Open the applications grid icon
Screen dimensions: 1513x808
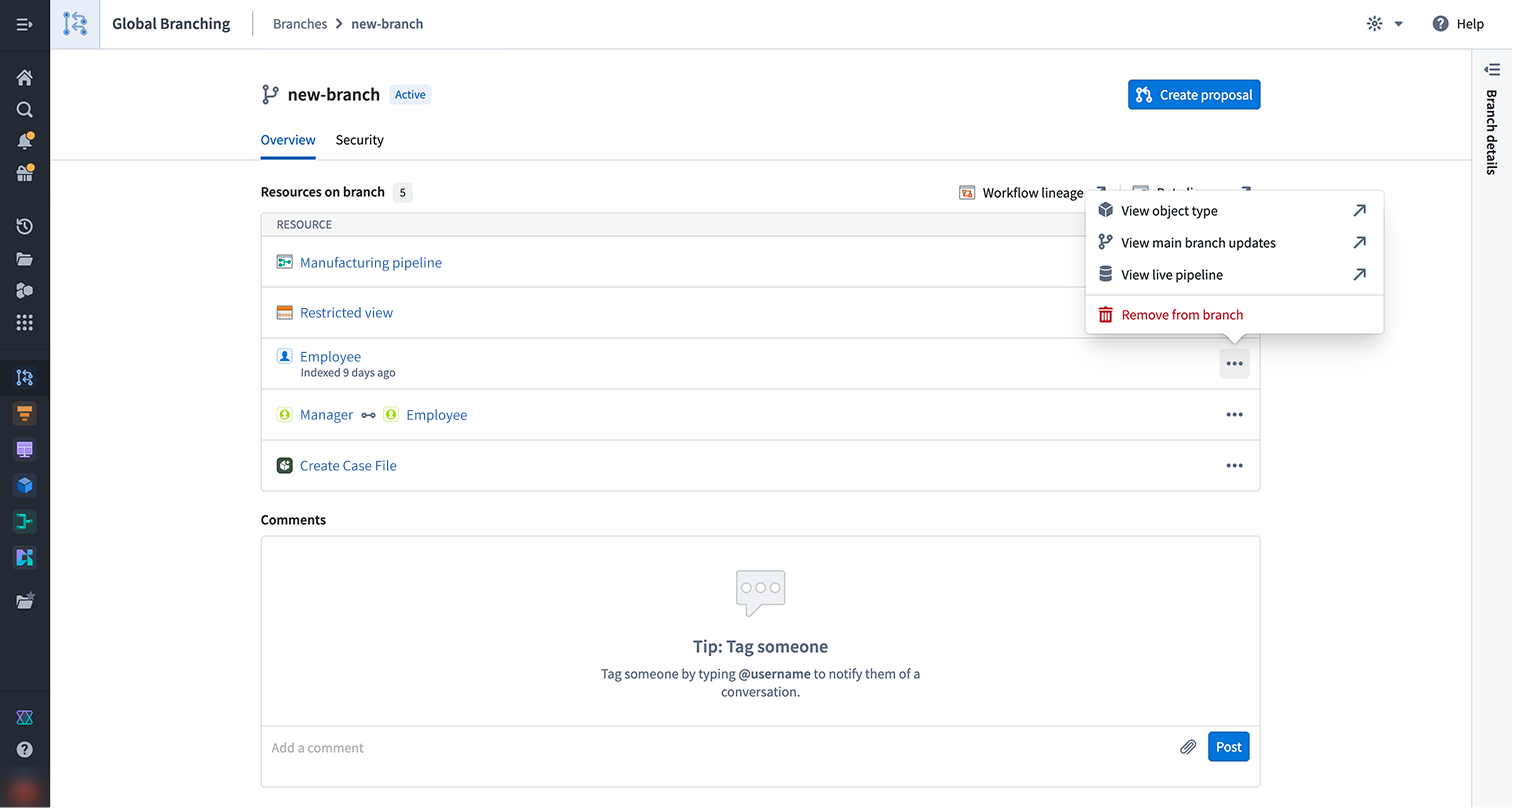click(x=25, y=322)
